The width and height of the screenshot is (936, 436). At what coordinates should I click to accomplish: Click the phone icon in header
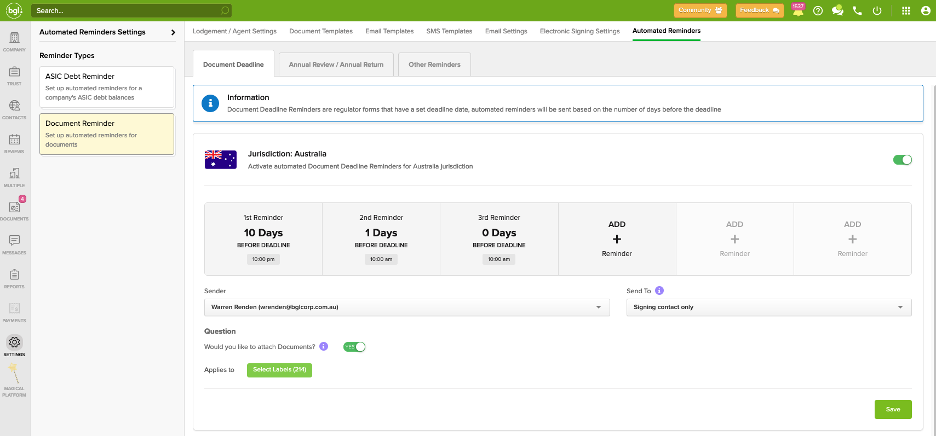click(x=857, y=11)
